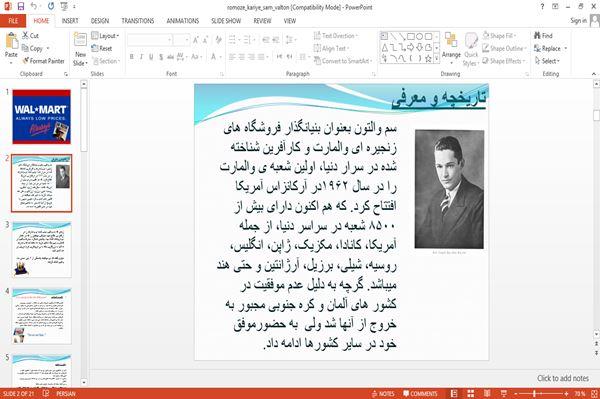The height and width of the screenshot is (399, 600).
Task: Click the Paste clipboard icon
Action: click(11, 41)
